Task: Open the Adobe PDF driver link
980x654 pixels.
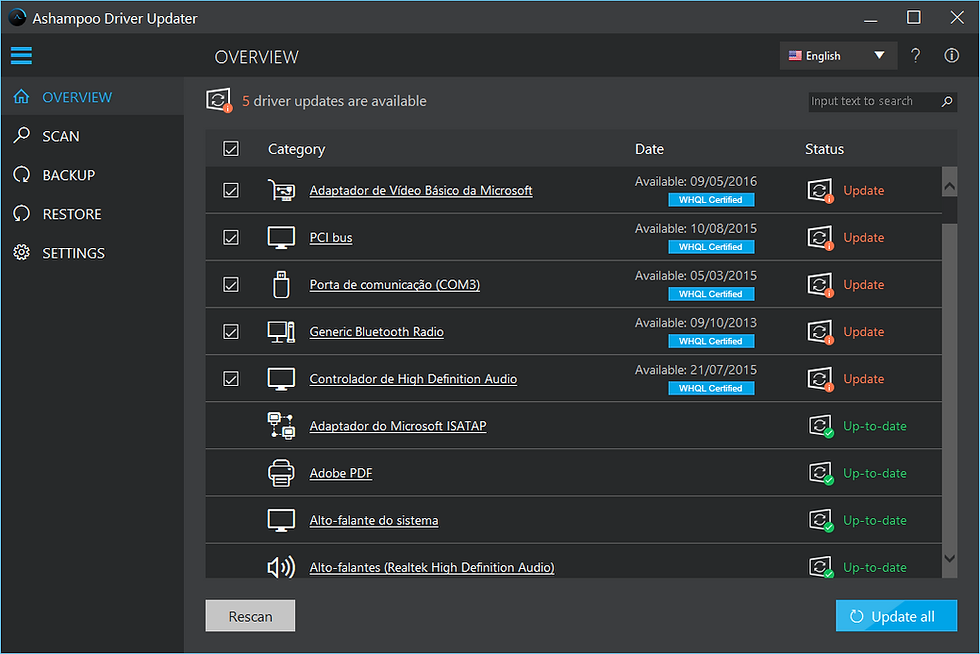Action: 341,473
